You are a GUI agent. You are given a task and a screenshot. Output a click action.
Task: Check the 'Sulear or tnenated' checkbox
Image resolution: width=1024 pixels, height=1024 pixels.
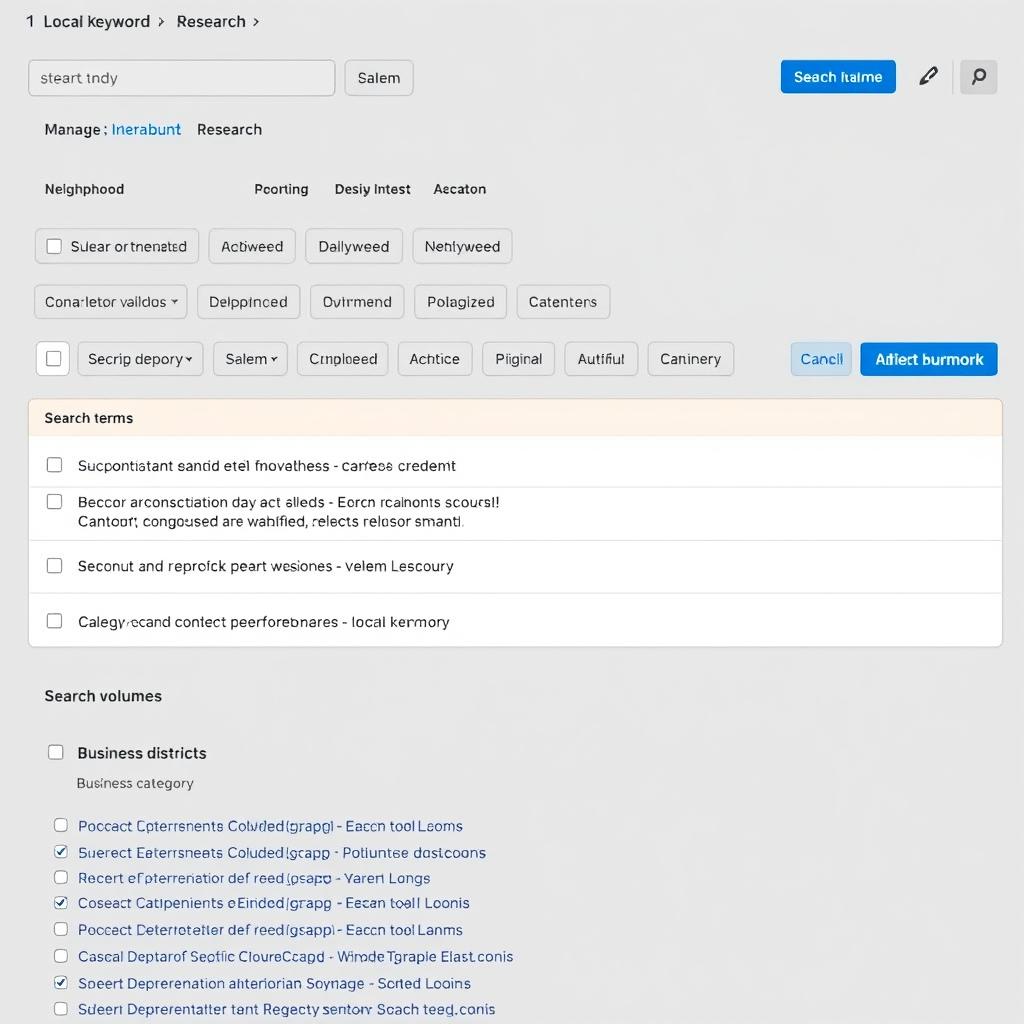coord(53,246)
